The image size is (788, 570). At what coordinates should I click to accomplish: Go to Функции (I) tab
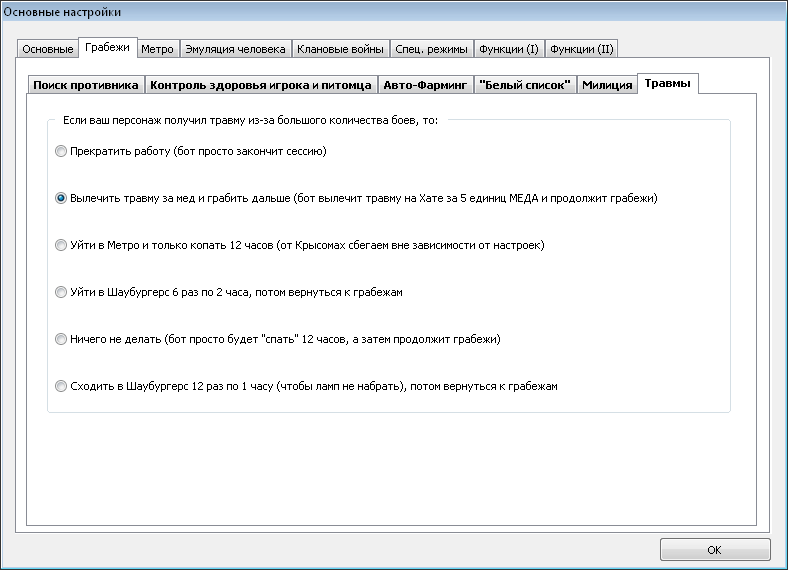pyautogui.click(x=509, y=49)
